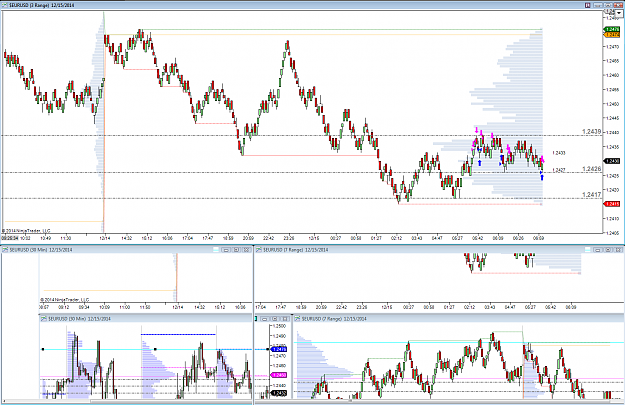Screen dimensions: 625x405
Task: Click the $EURUSD (3 Range) 12/15/2014 title text
Action: coord(41,5)
